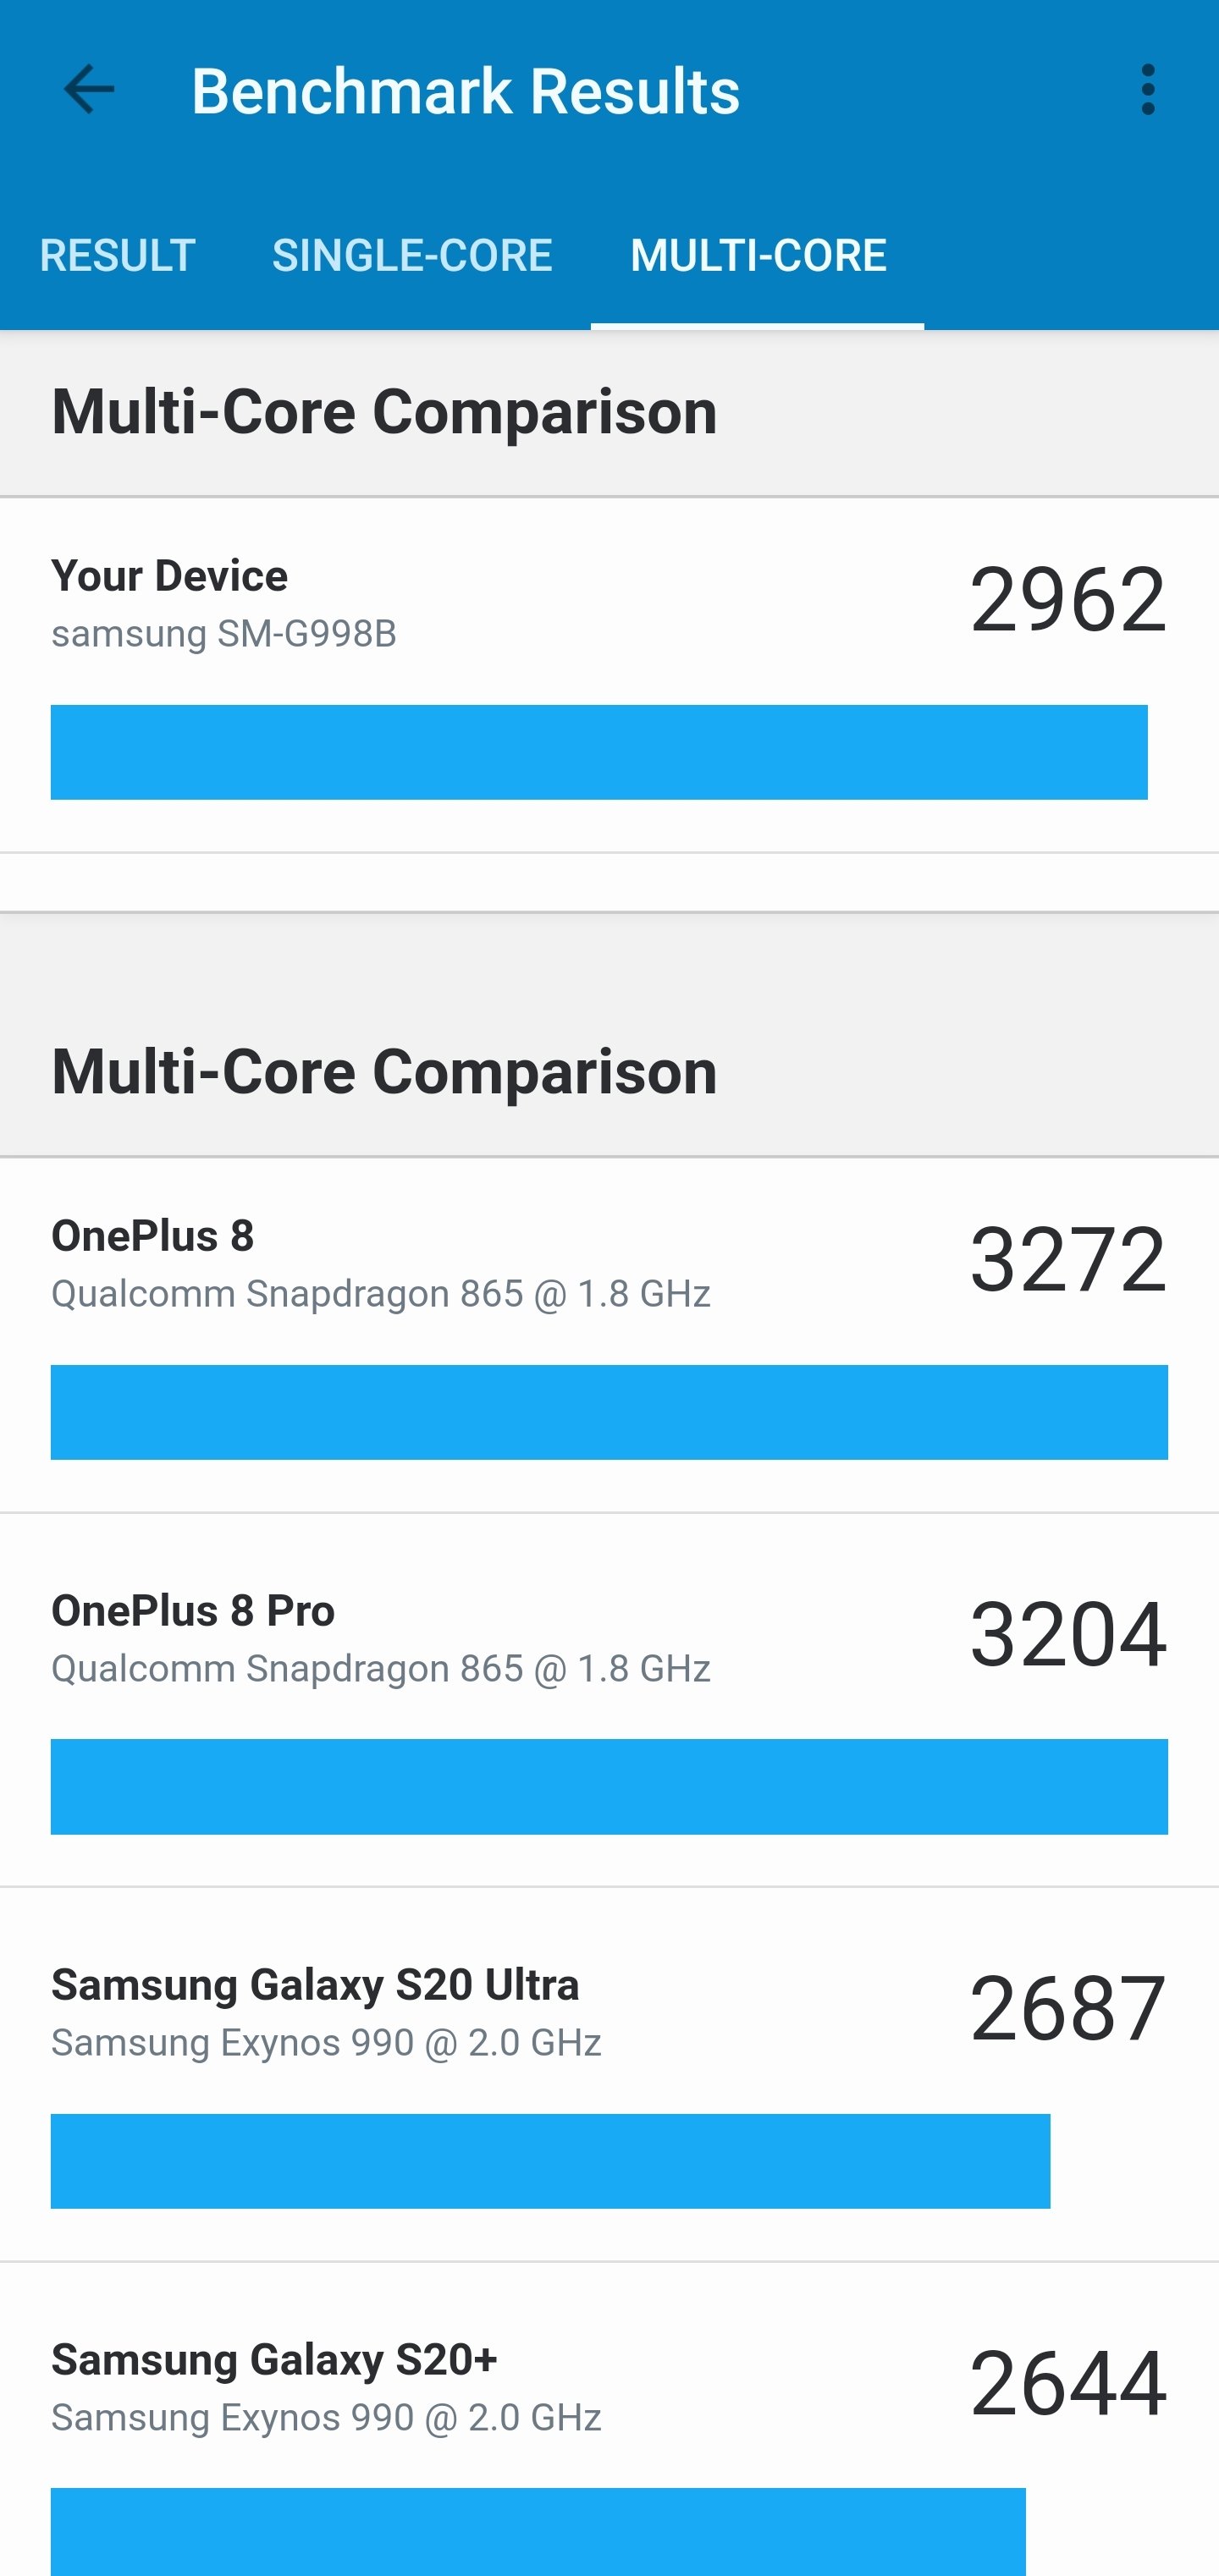This screenshot has height=2576, width=1219.
Task: Click the Your Device score bar
Action: 599,752
